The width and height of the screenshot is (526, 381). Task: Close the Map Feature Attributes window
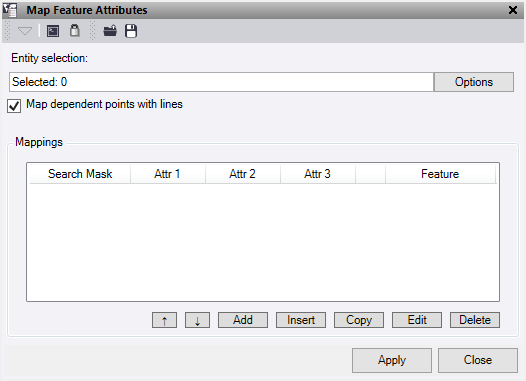click(512, 10)
